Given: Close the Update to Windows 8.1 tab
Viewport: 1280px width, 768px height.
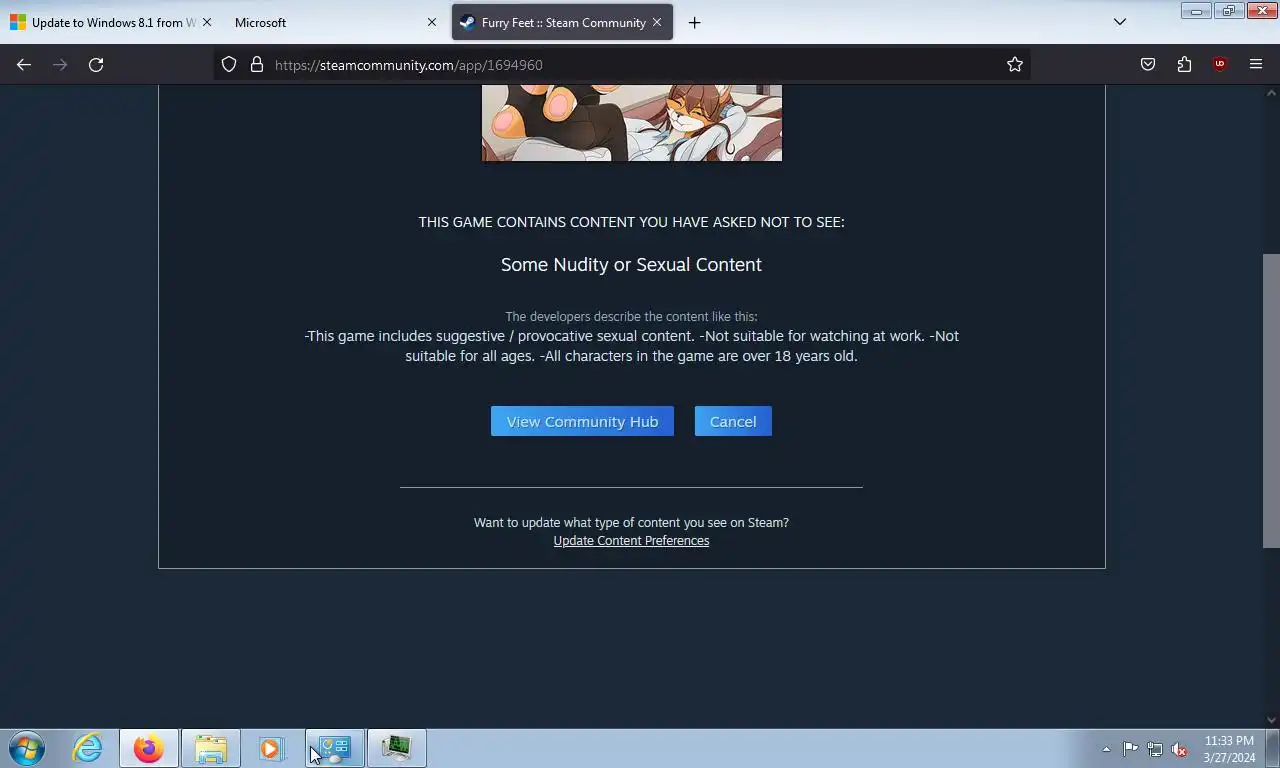Looking at the screenshot, I should coord(207,22).
